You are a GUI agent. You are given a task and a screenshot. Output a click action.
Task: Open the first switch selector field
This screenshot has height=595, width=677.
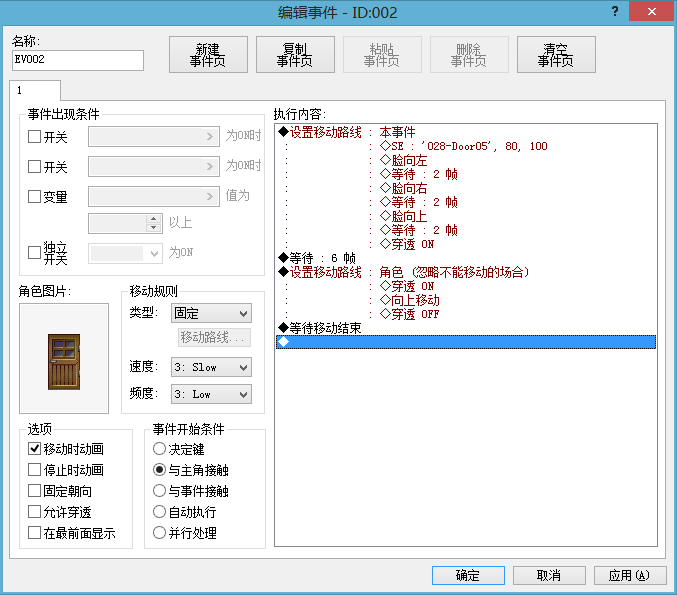tap(154, 137)
